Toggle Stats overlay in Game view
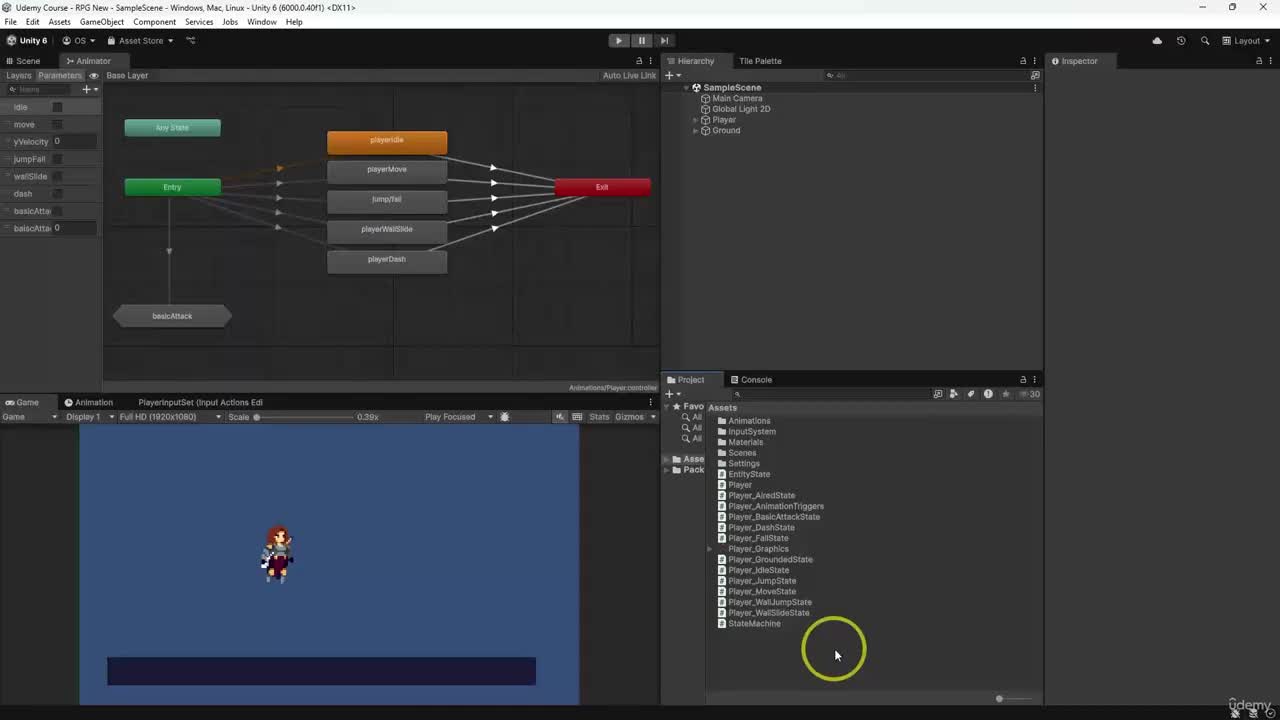This screenshot has width=1280, height=720. (599, 417)
